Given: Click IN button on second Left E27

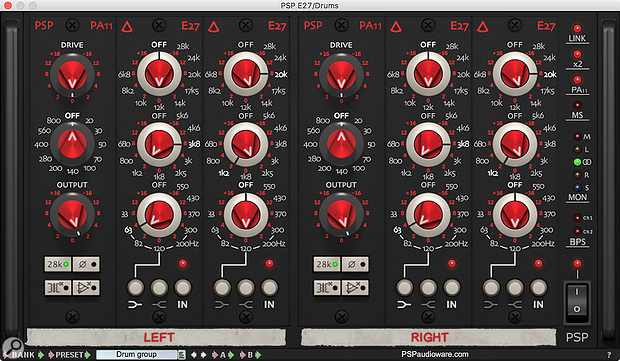Looking at the screenshot, I should 269,287.
